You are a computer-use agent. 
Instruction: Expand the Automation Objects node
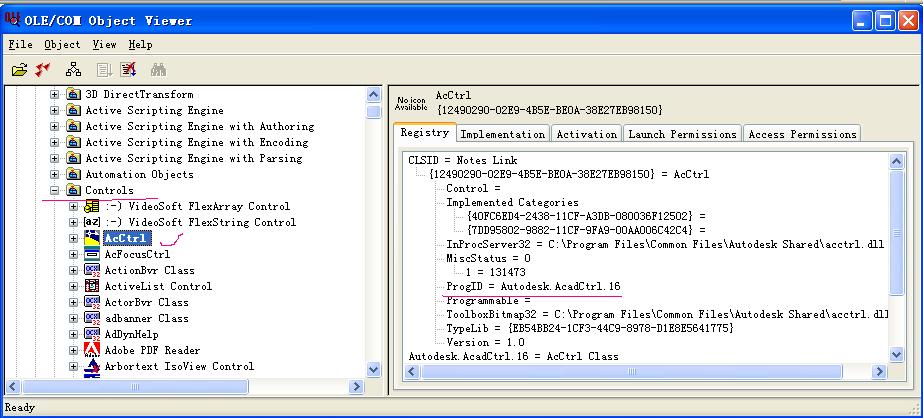pyautogui.click(x=55, y=174)
